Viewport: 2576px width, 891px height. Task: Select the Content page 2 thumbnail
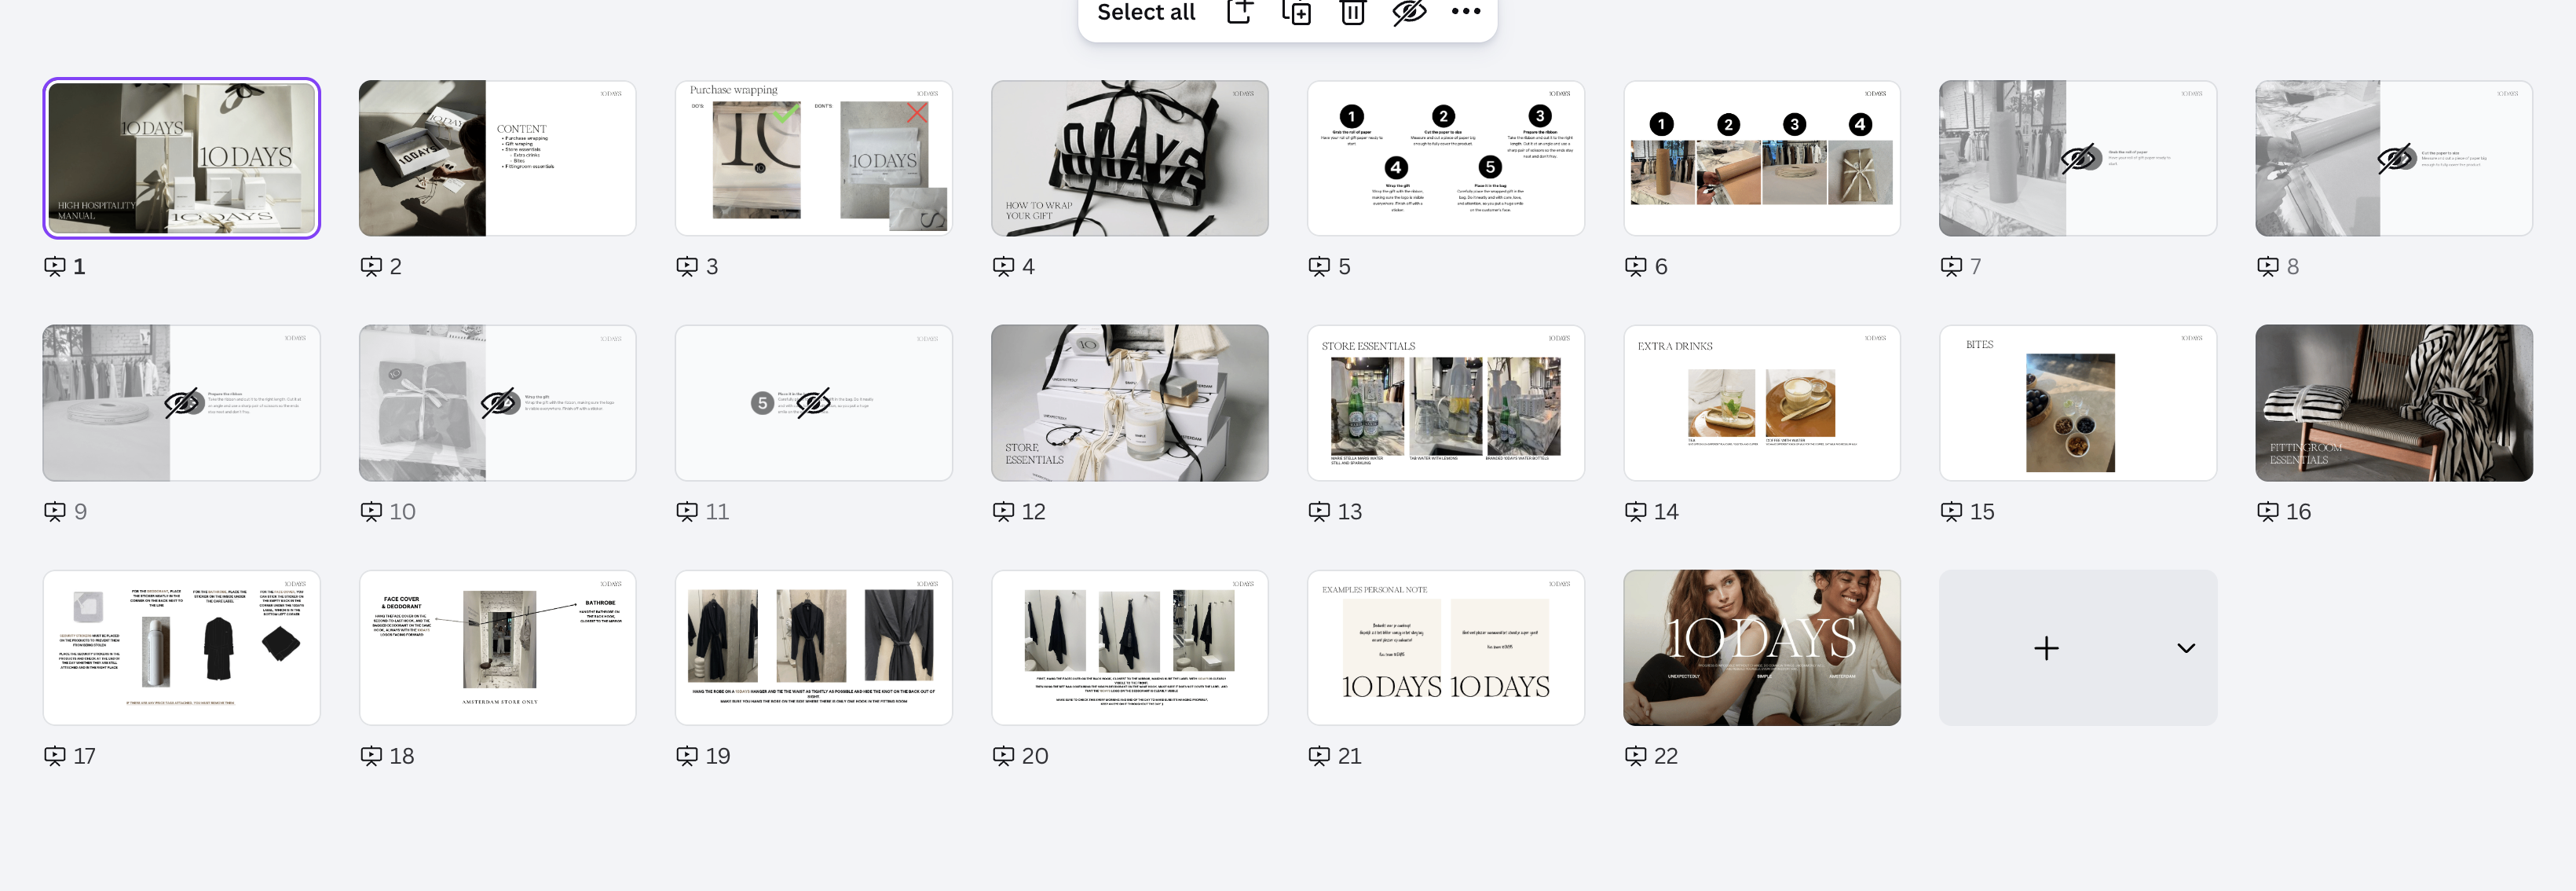[497, 158]
